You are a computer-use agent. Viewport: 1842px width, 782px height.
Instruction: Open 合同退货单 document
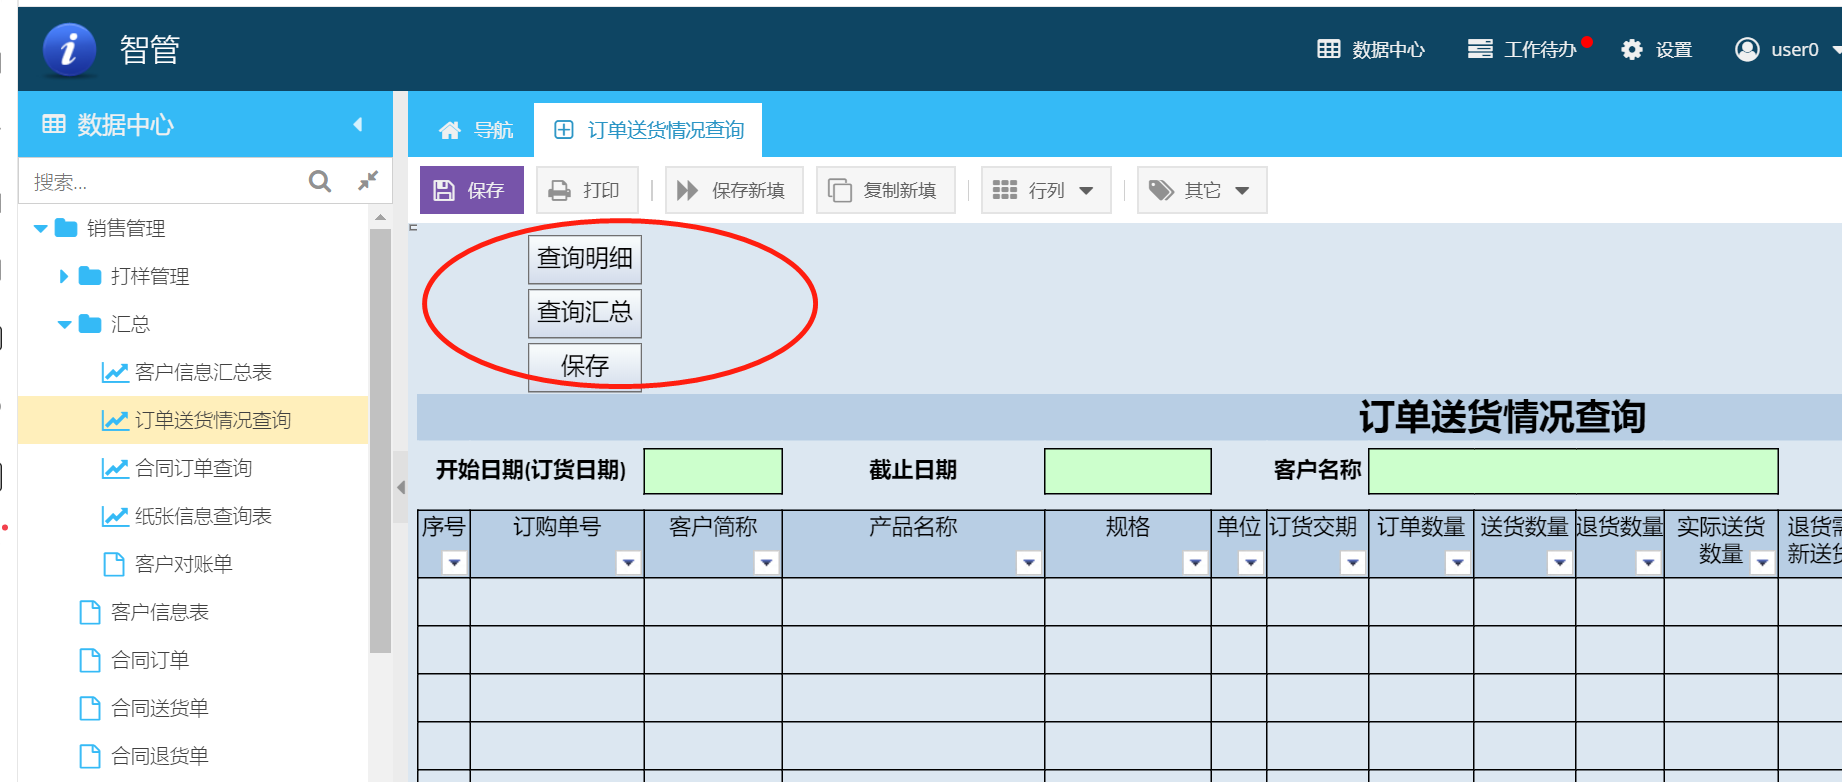(x=144, y=756)
